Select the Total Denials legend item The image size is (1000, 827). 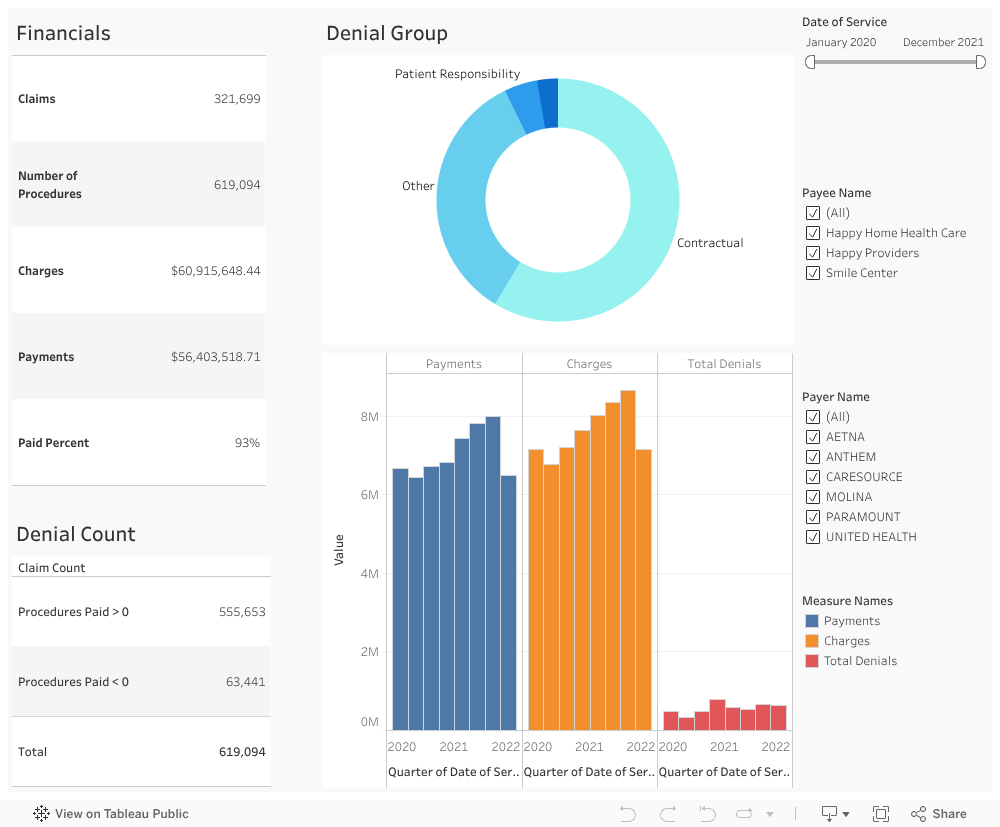(x=860, y=661)
